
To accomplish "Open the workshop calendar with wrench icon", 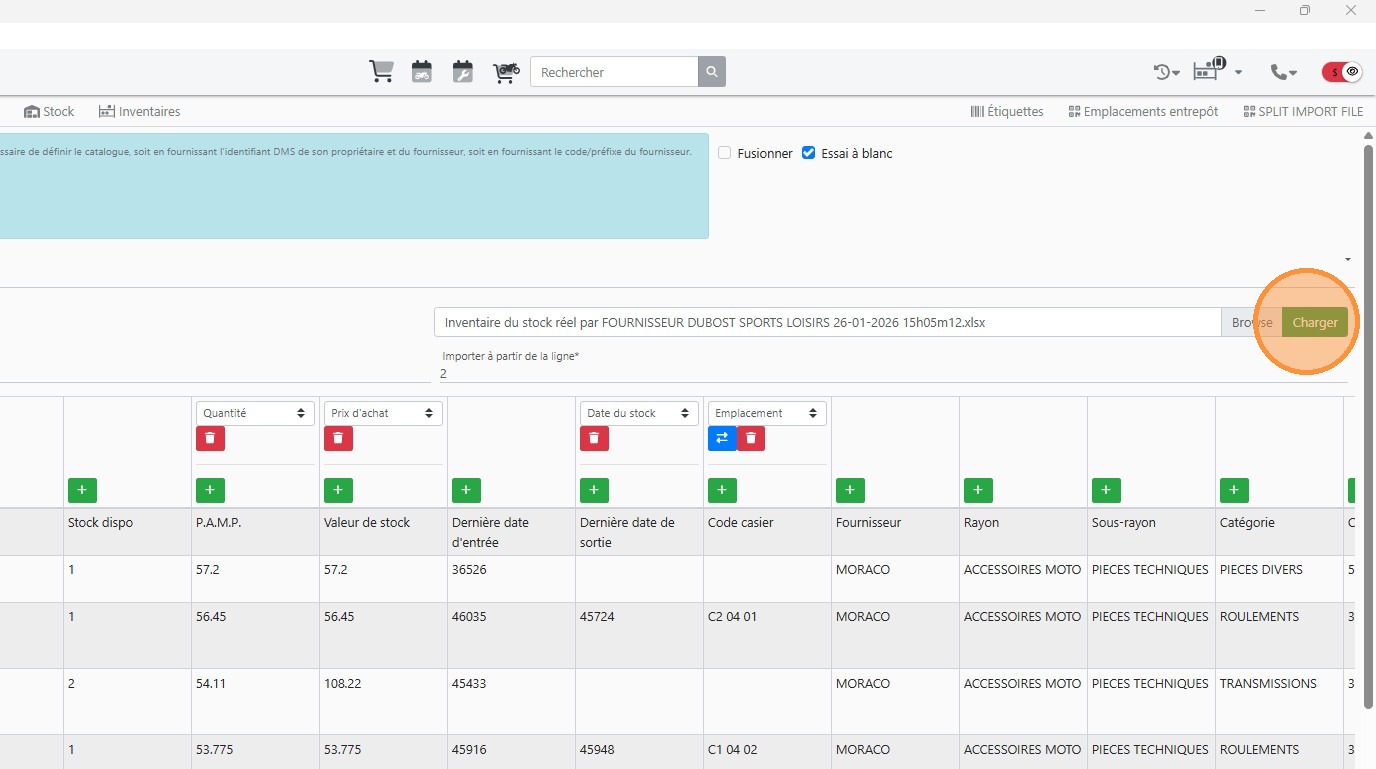I will (x=462, y=72).
